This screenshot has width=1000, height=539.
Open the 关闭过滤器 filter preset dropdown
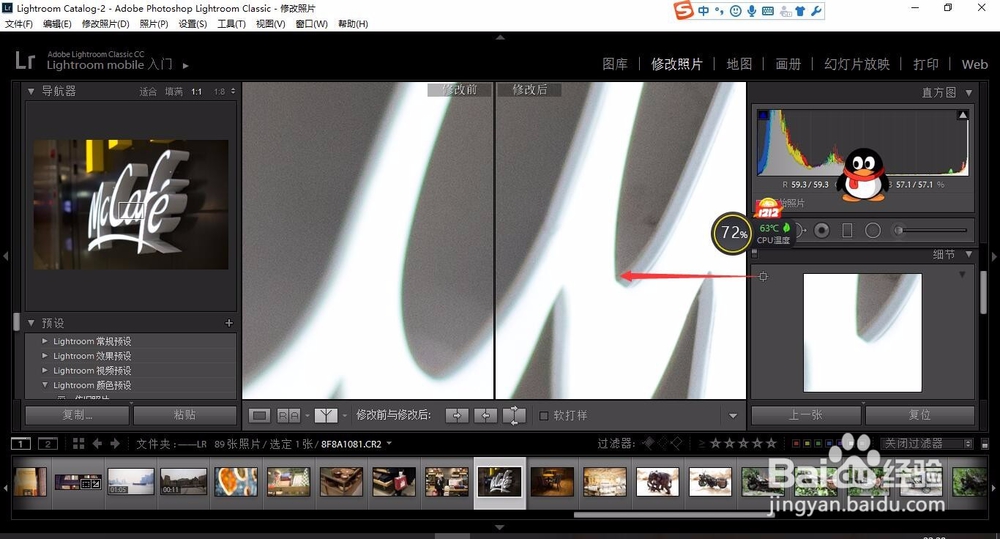(927, 443)
